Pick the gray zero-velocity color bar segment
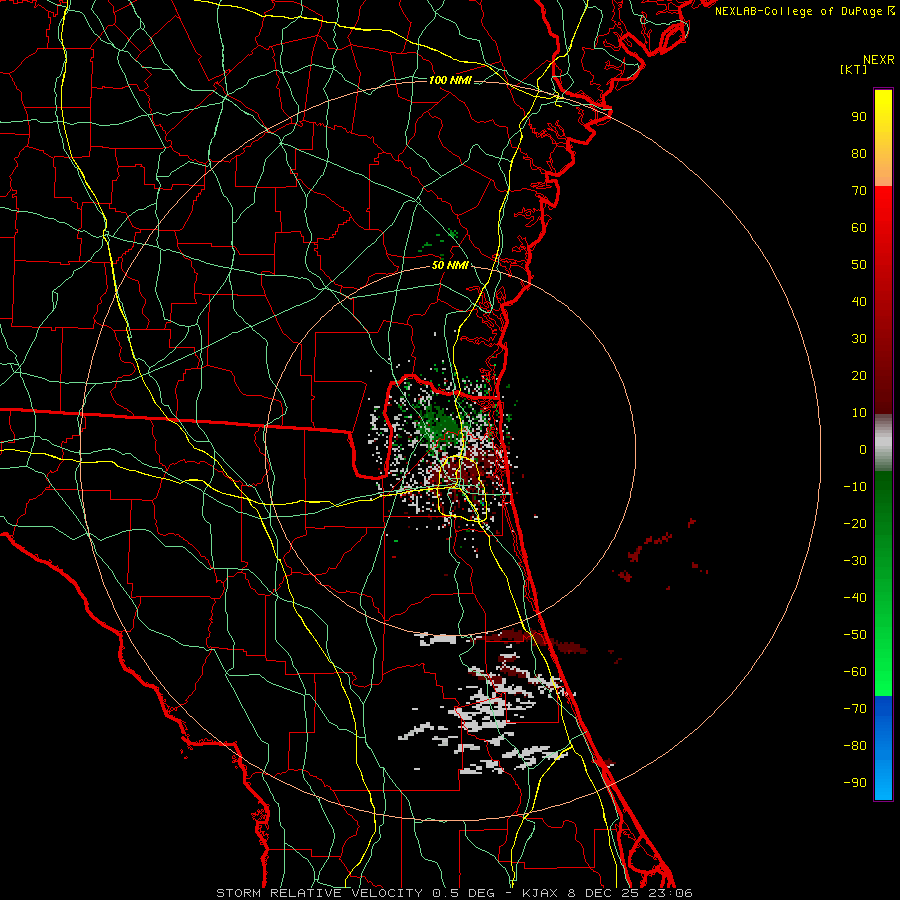 [x=883, y=443]
